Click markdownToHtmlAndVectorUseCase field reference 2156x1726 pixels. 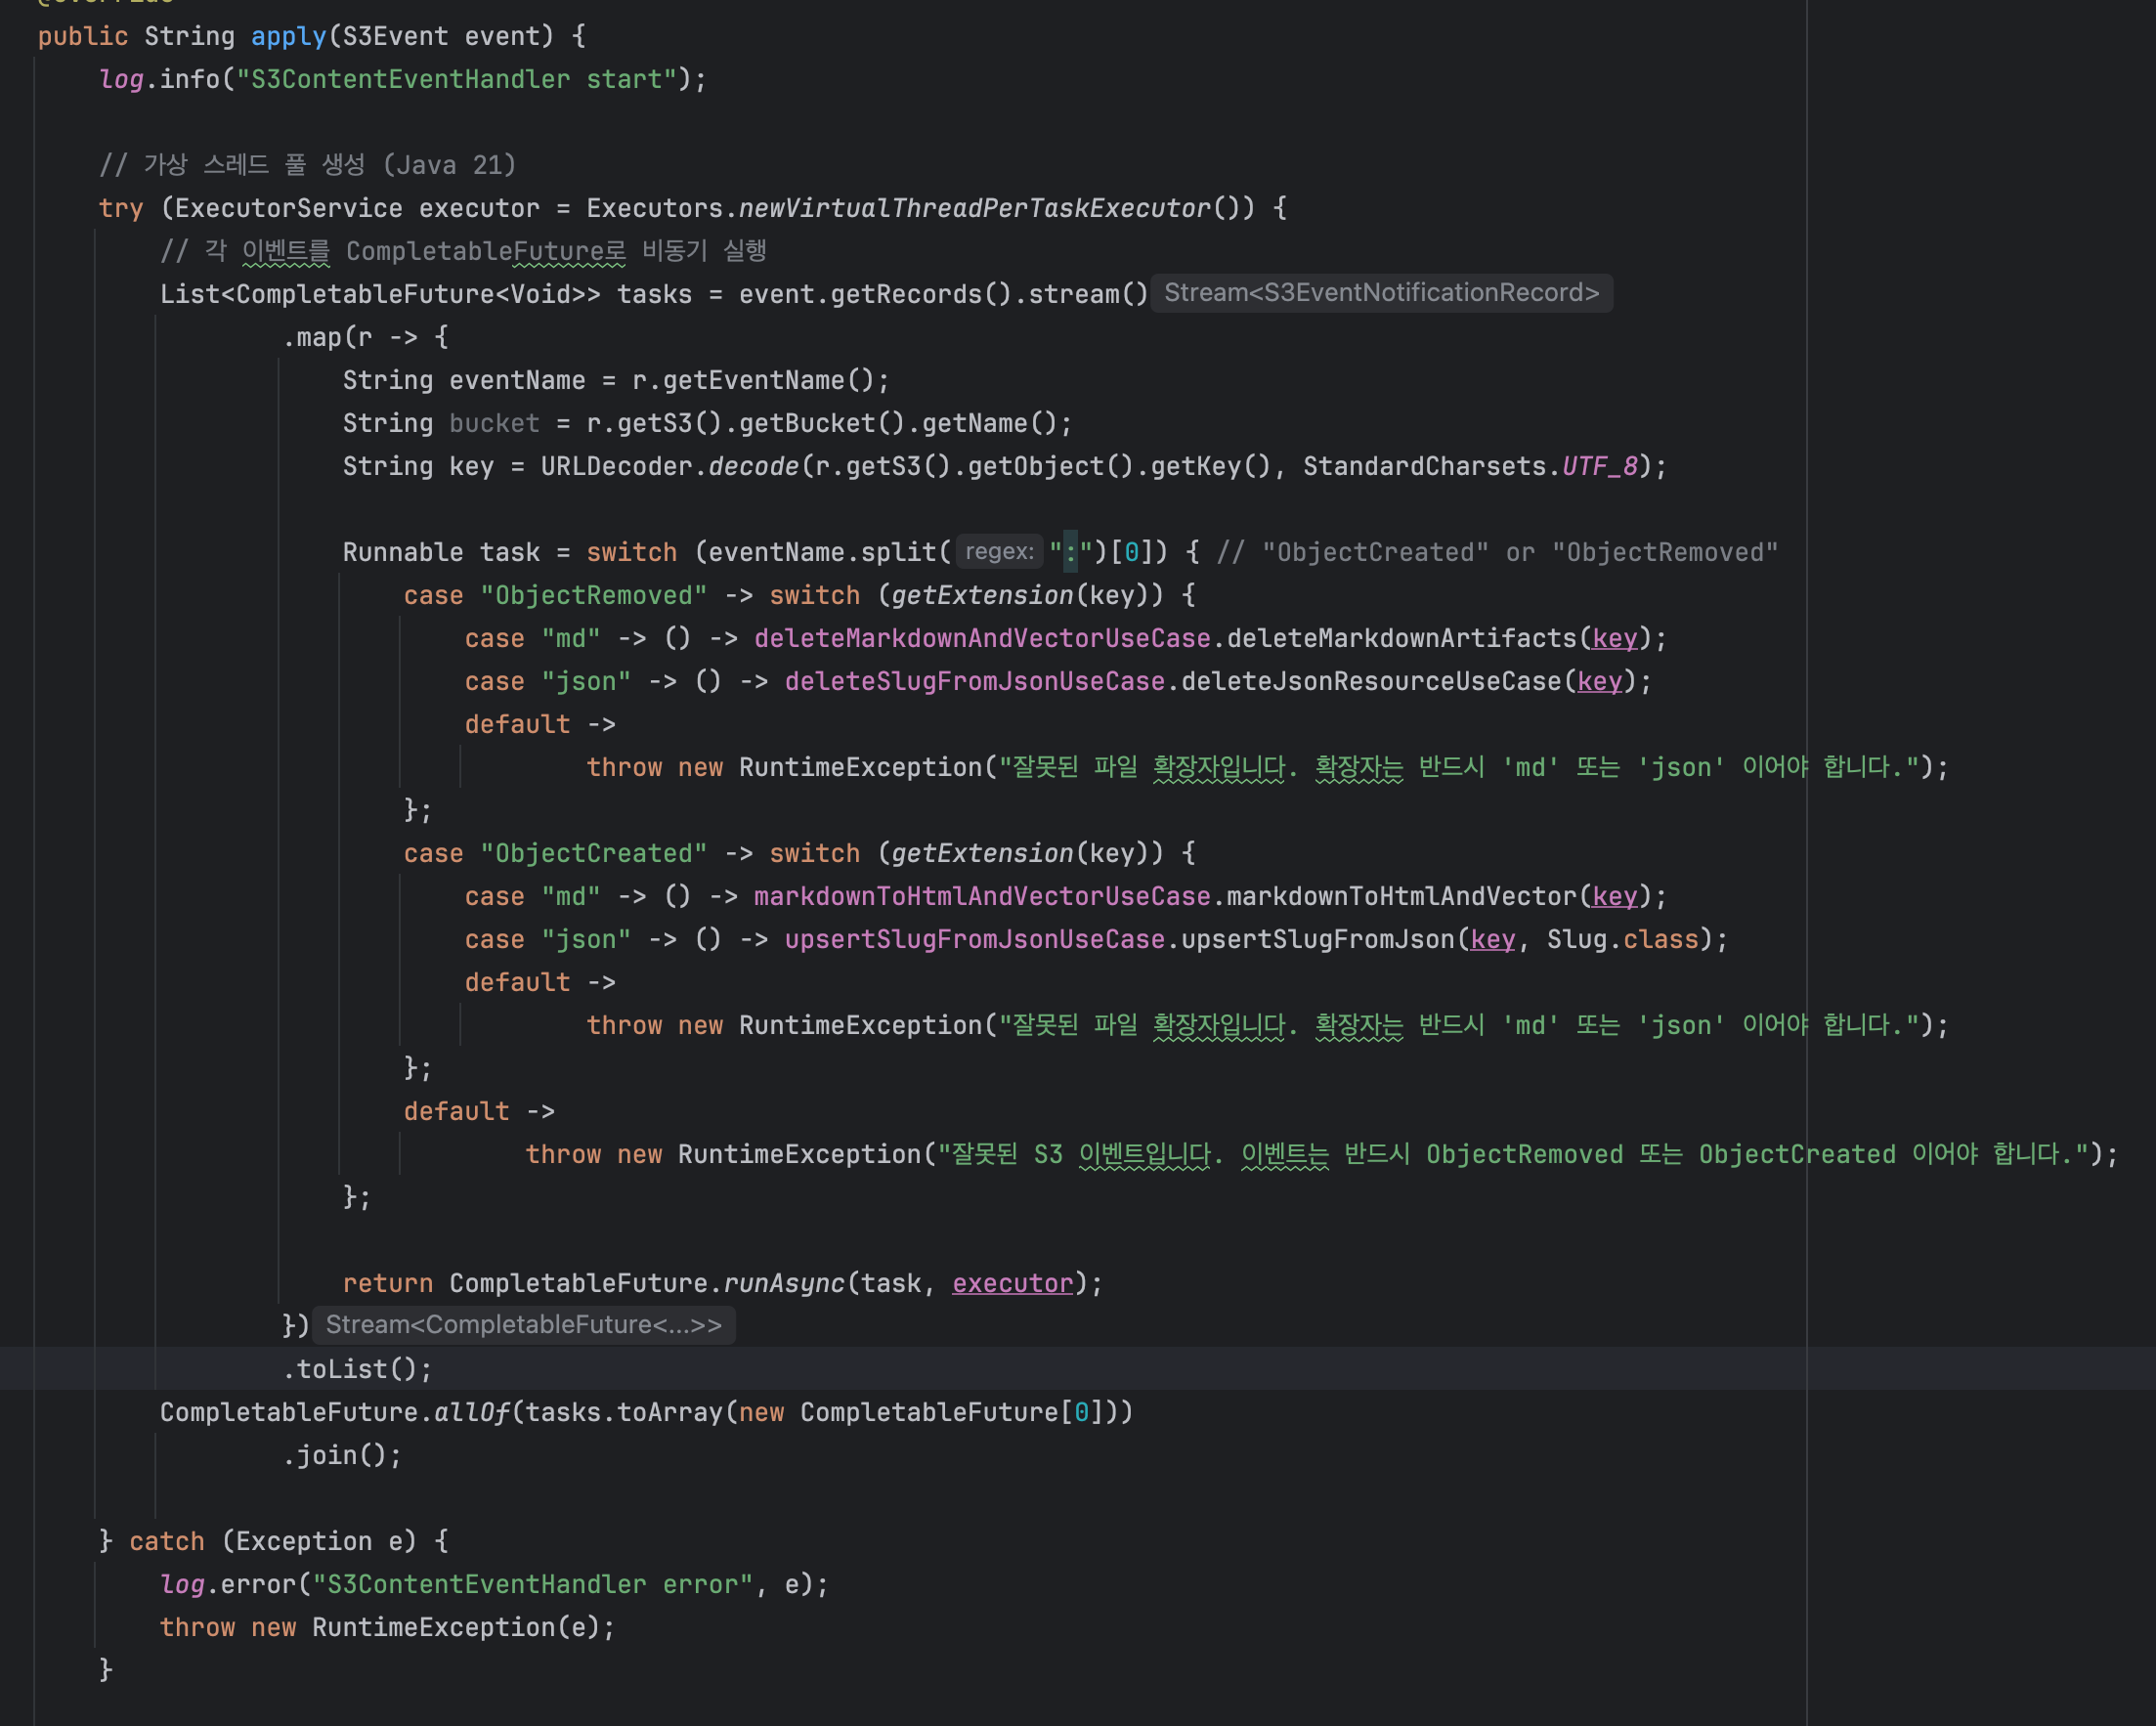click(x=981, y=896)
